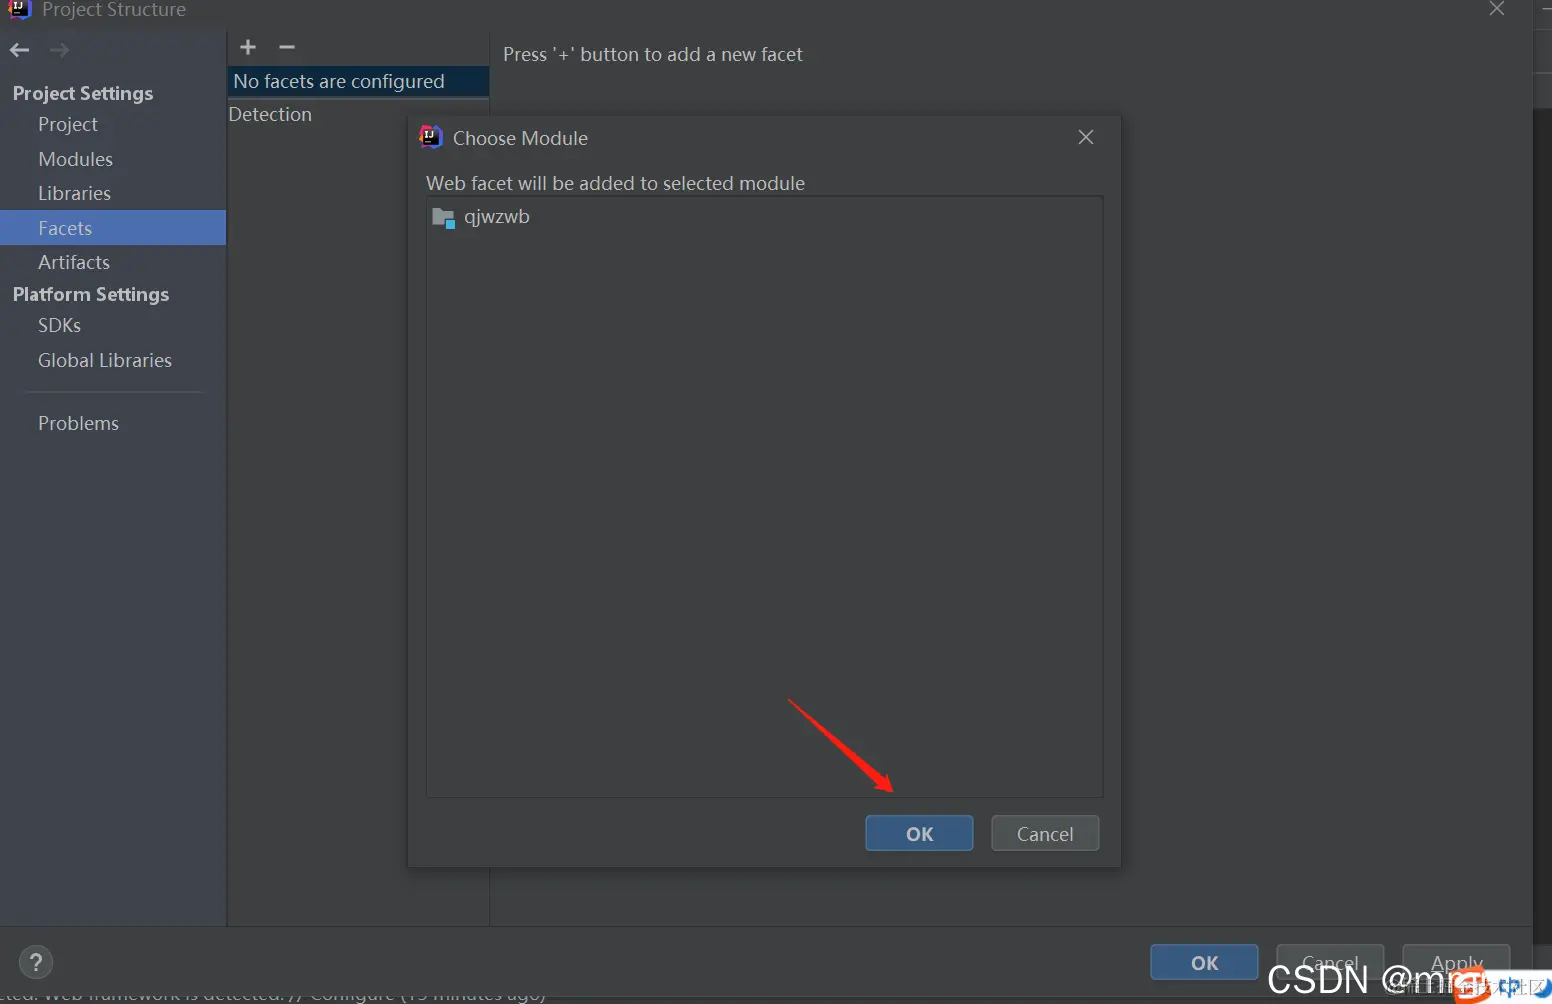Click 'Web facet will be added to selected module' text
The image size is (1552, 1004).
[615, 183]
